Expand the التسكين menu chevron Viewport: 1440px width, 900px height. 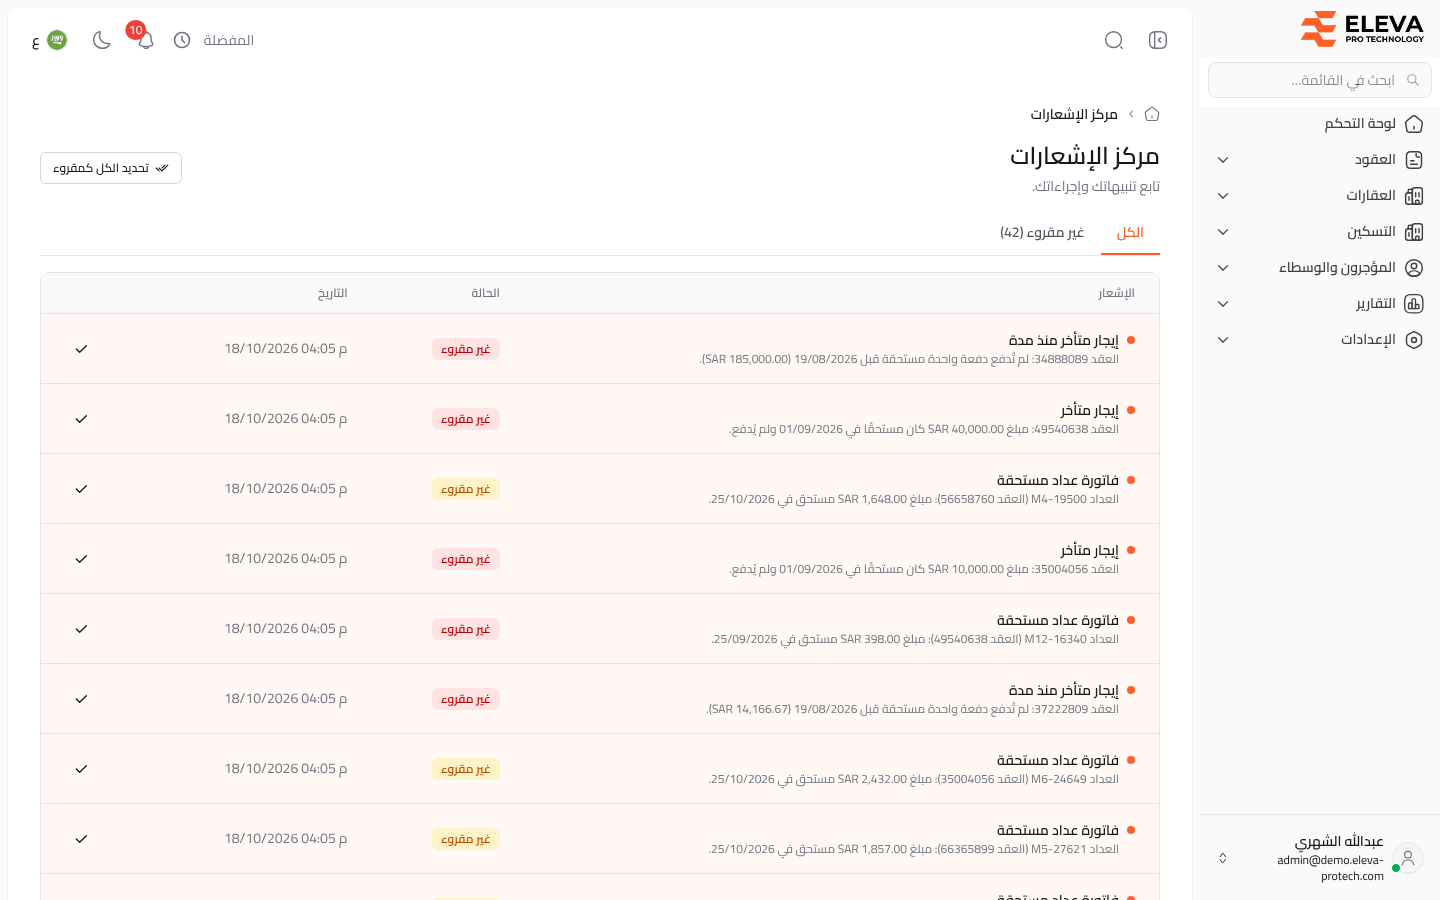pos(1223,232)
